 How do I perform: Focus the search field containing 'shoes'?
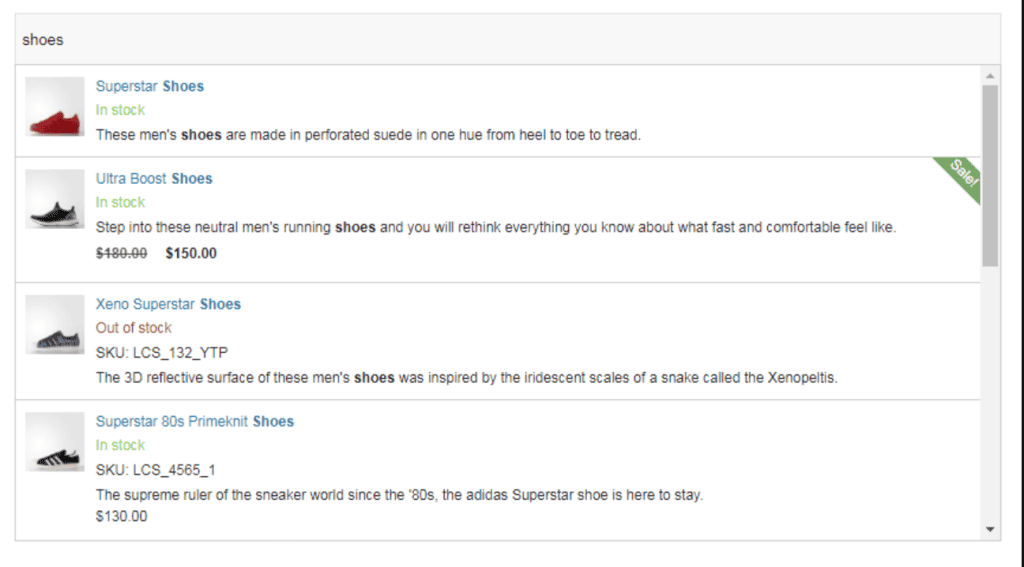click(507, 40)
